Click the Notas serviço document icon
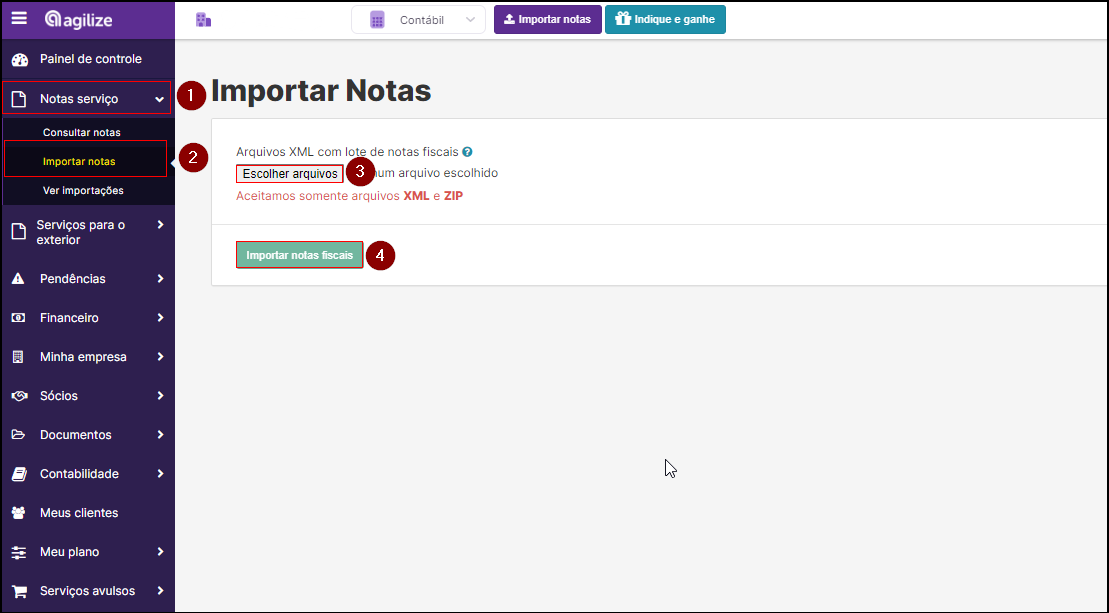The width and height of the screenshot is (1109, 613). [x=19, y=99]
